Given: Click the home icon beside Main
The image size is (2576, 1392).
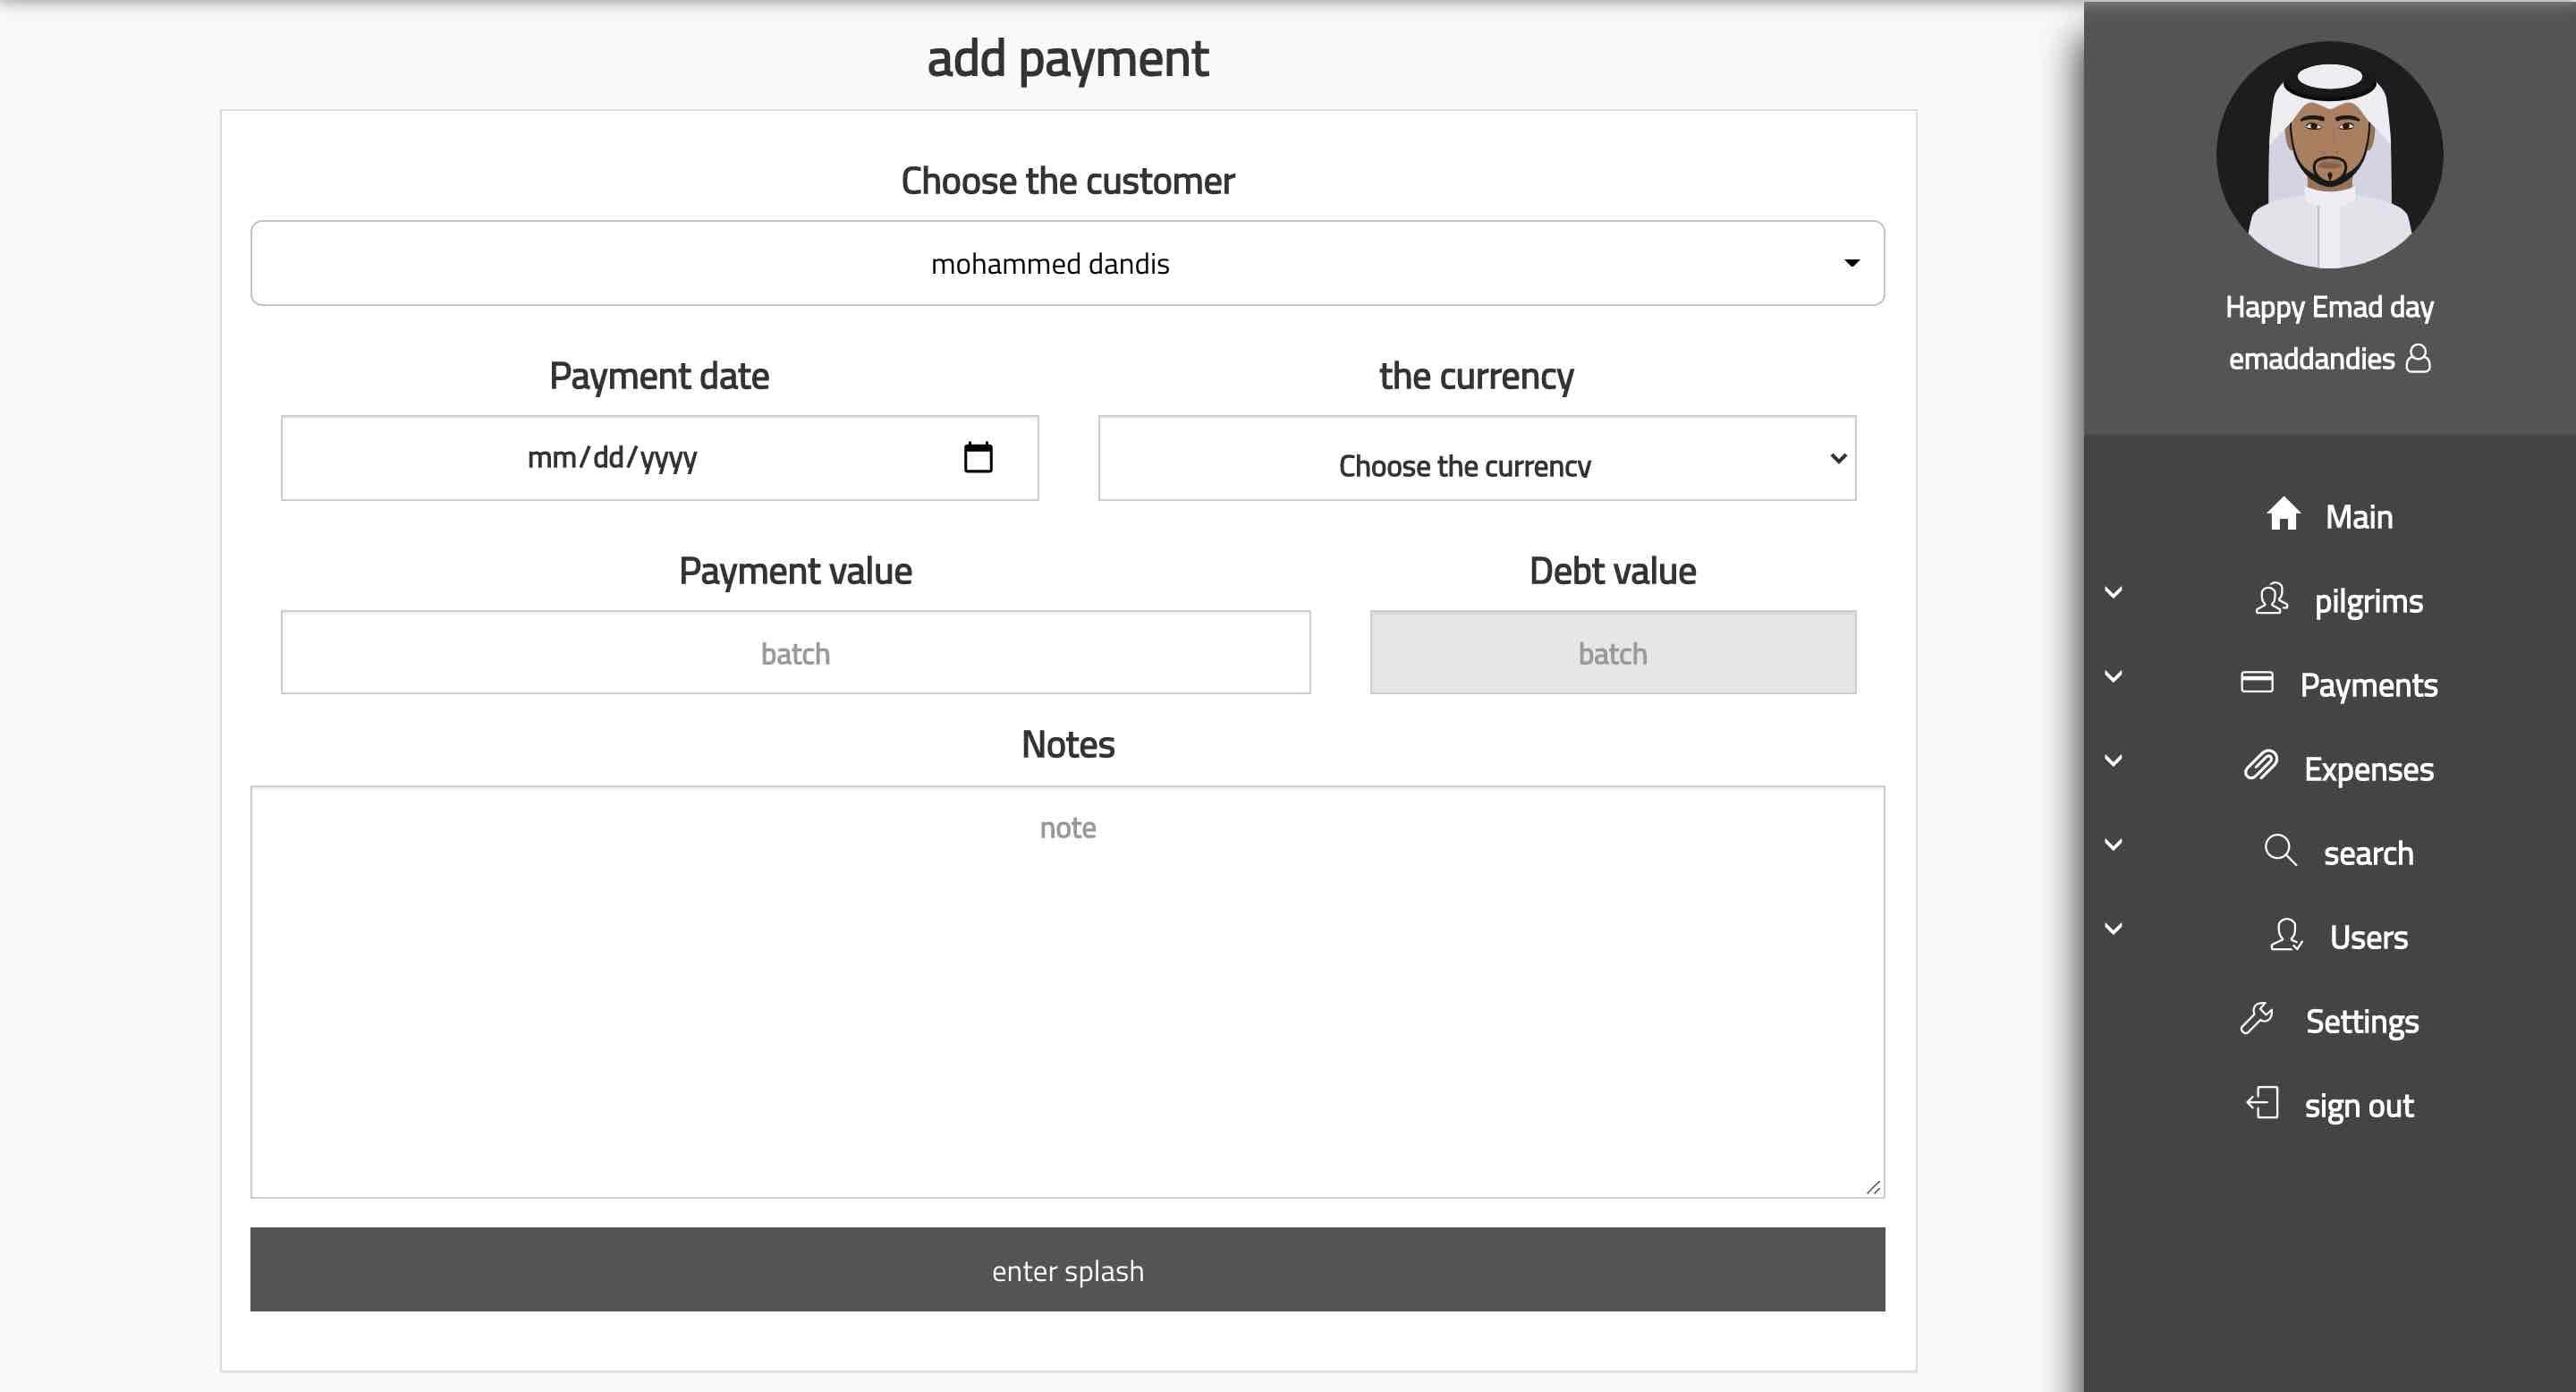Looking at the screenshot, I should pyautogui.click(x=2283, y=514).
